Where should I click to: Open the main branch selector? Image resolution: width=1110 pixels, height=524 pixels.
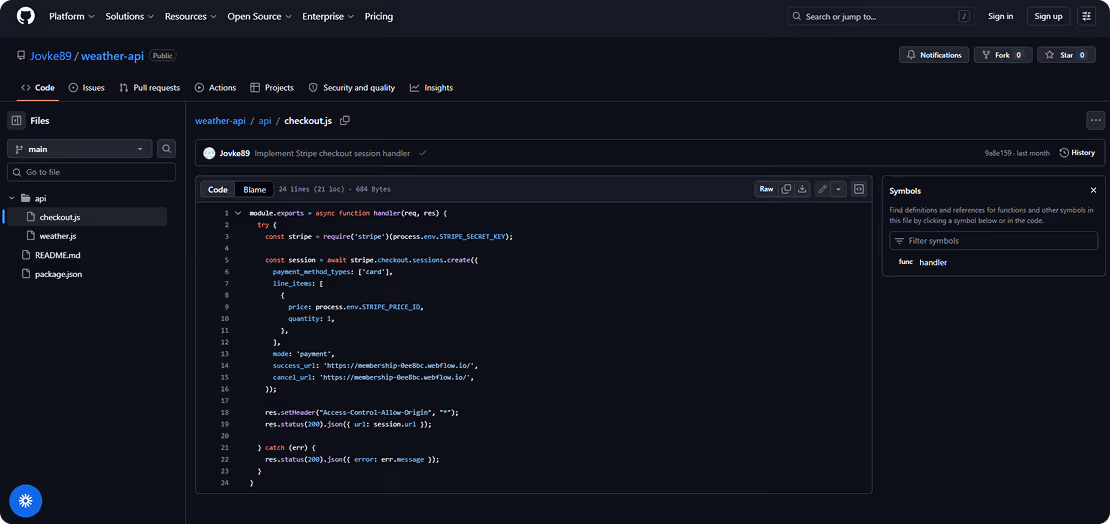pos(80,149)
